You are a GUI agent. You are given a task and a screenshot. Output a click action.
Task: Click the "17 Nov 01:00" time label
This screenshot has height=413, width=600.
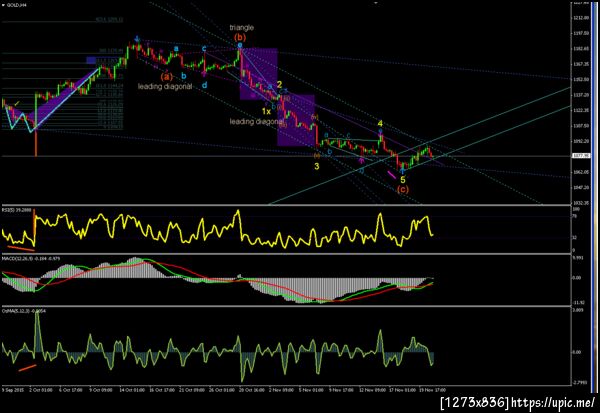click(x=402, y=390)
